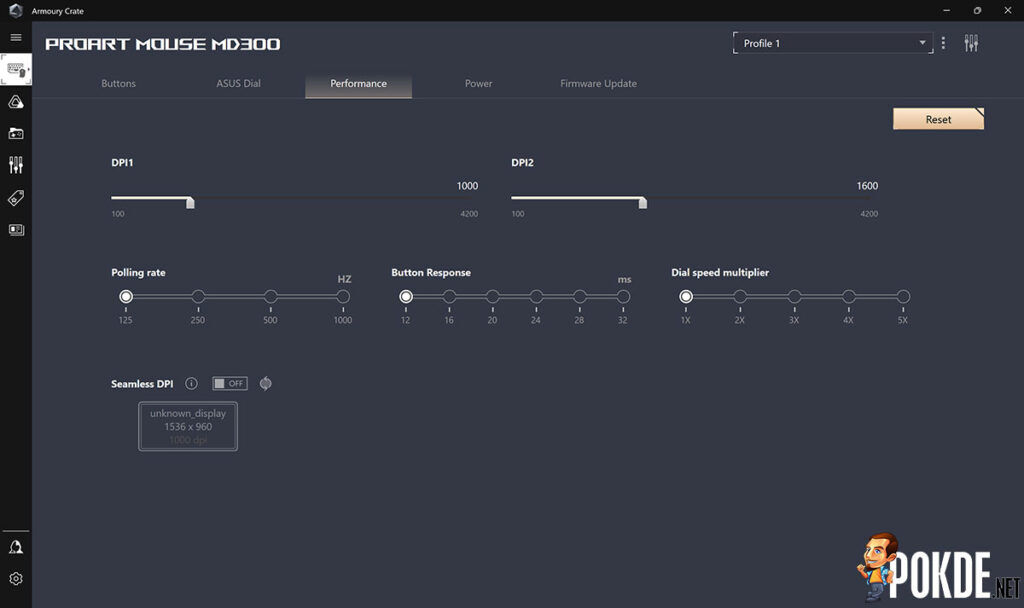Toggle Seamless DPI switch
This screenshot has width=1024, height=608.
(x=230, y=383)
